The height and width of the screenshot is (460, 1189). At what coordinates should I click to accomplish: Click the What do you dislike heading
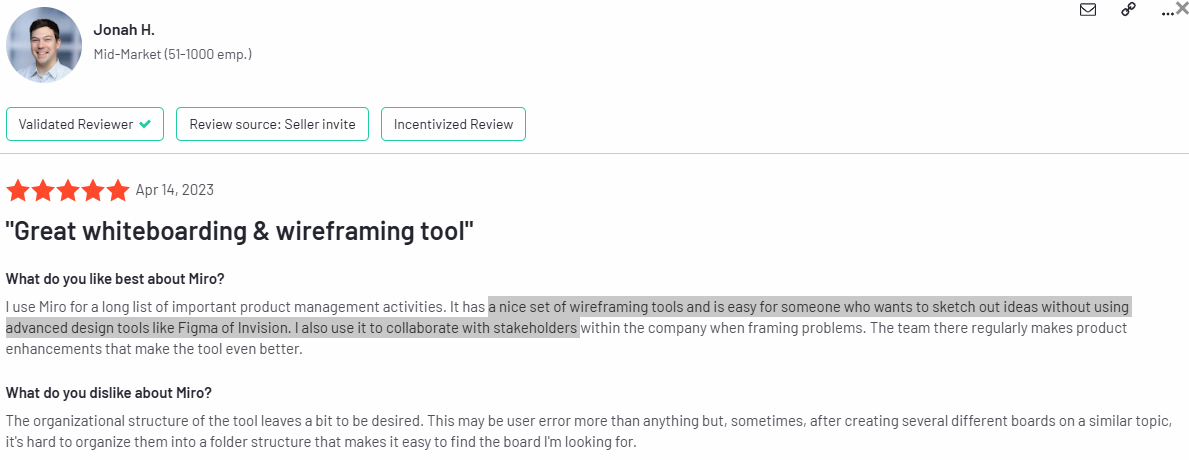108,393
